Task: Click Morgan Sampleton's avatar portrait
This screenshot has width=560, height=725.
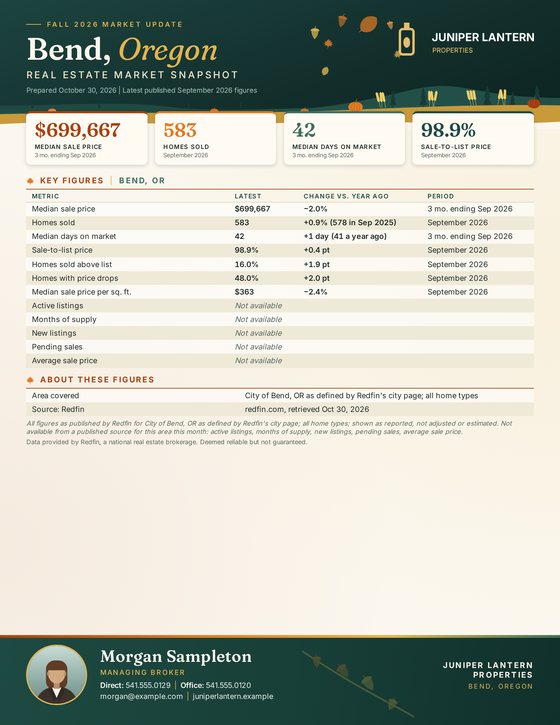Action: [x=56, y=675]
